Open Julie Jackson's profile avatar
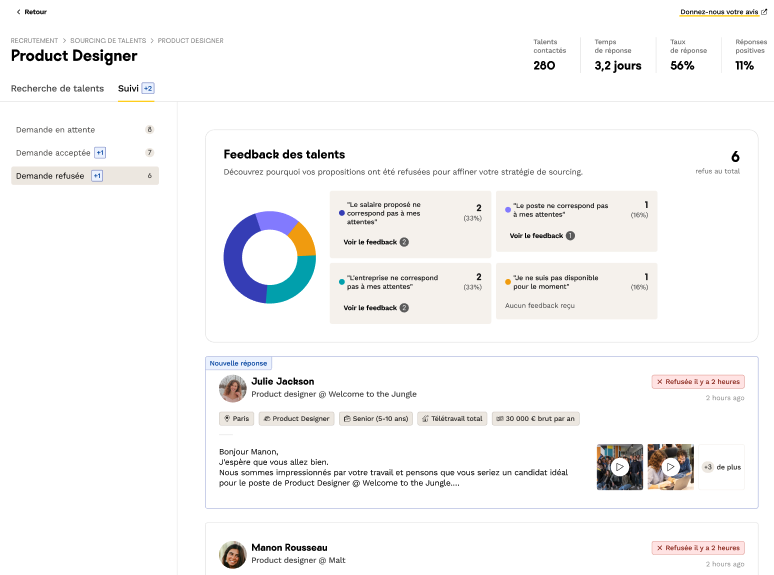This screenshot has width=774, height=575. [x=233, y=388]
